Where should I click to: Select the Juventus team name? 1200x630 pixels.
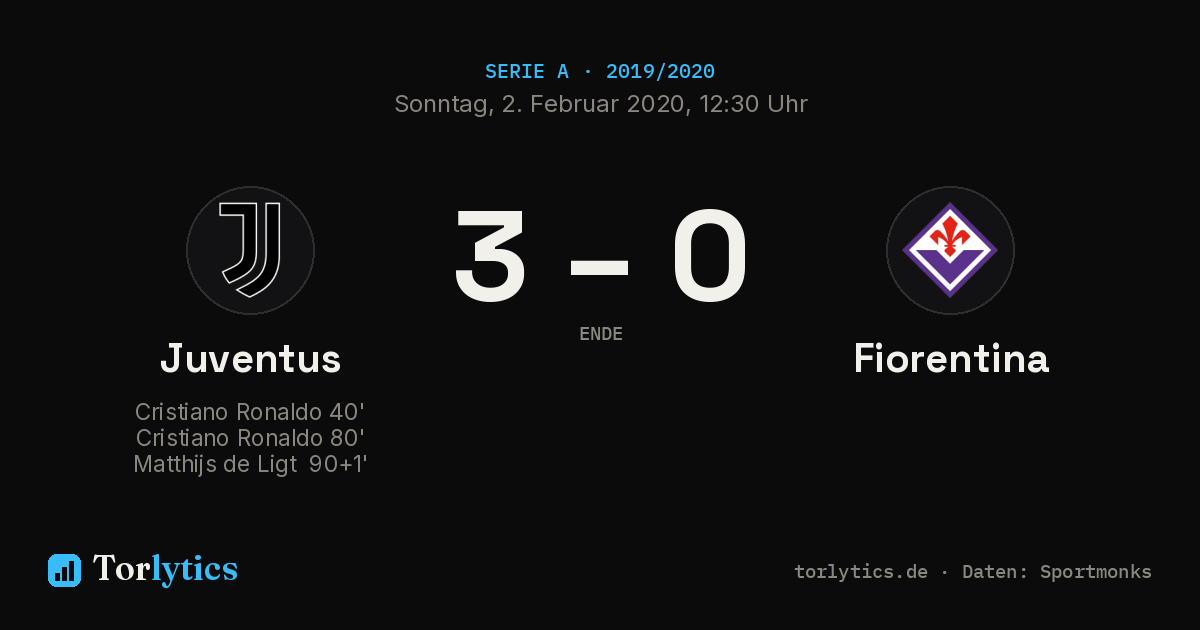click(251, 358)
